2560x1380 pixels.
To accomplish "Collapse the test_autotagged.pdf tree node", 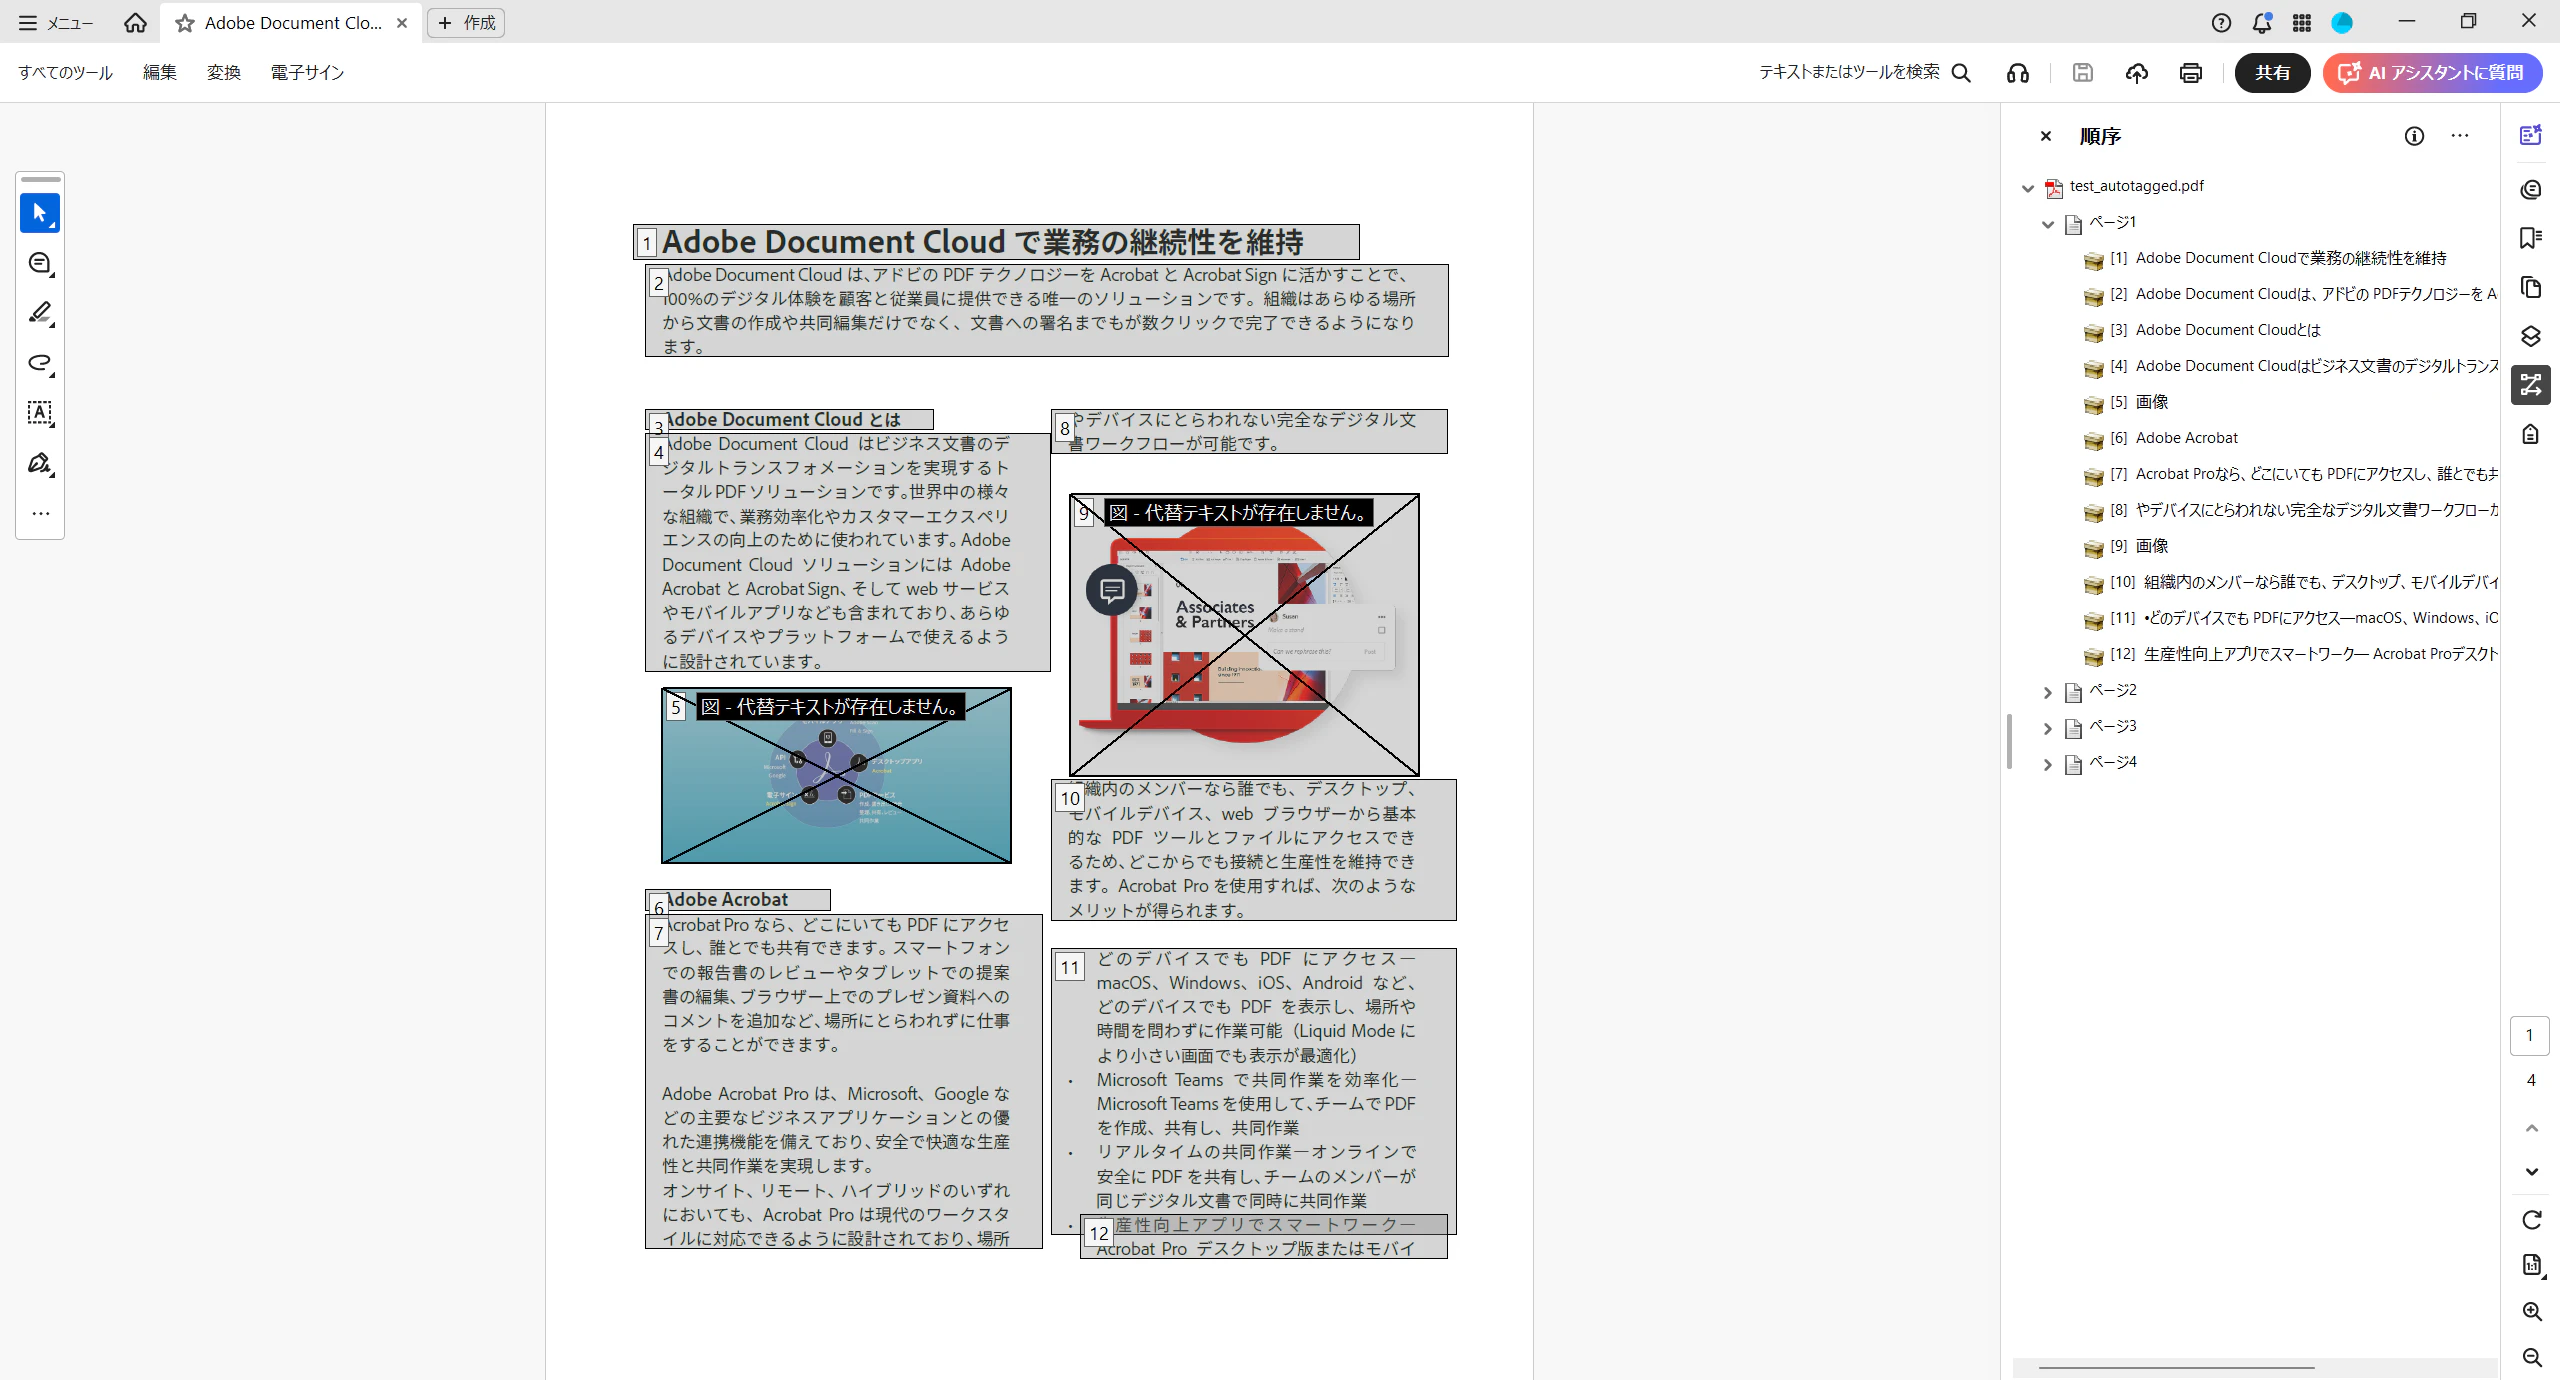I will coord(2027,187).
